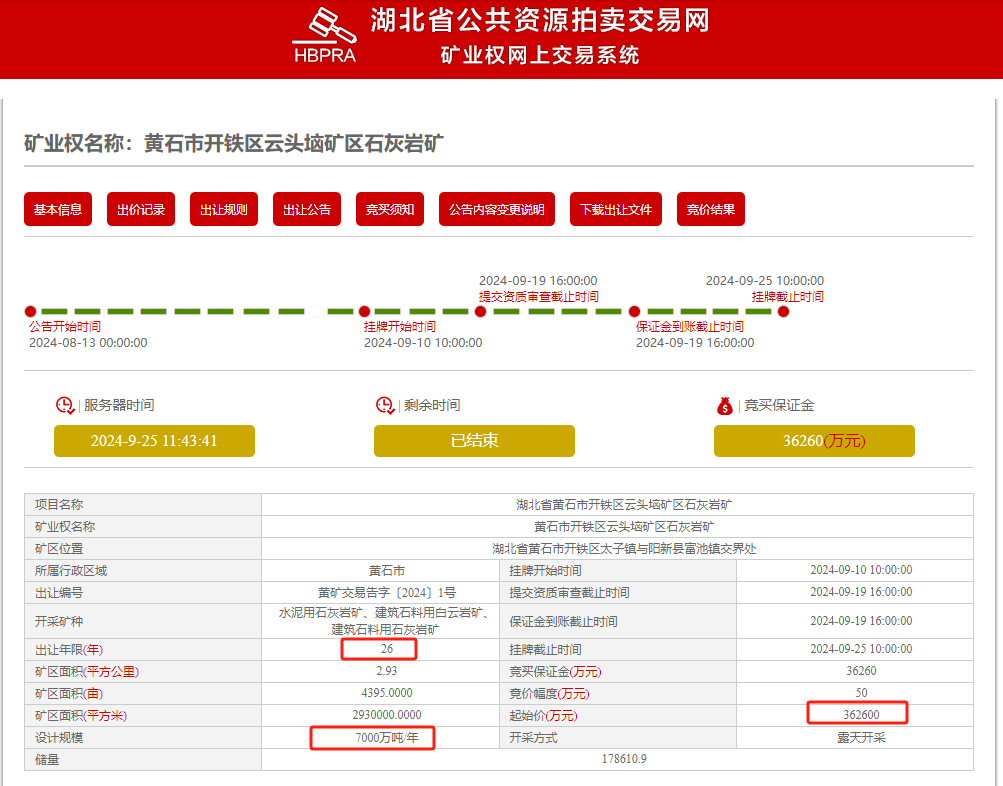1003x786 pixels.
Task: Click the 项目名称 value 湖北省黄石市开铁区云头垴矿区石灰岩矿
Action: coord(624,505)
